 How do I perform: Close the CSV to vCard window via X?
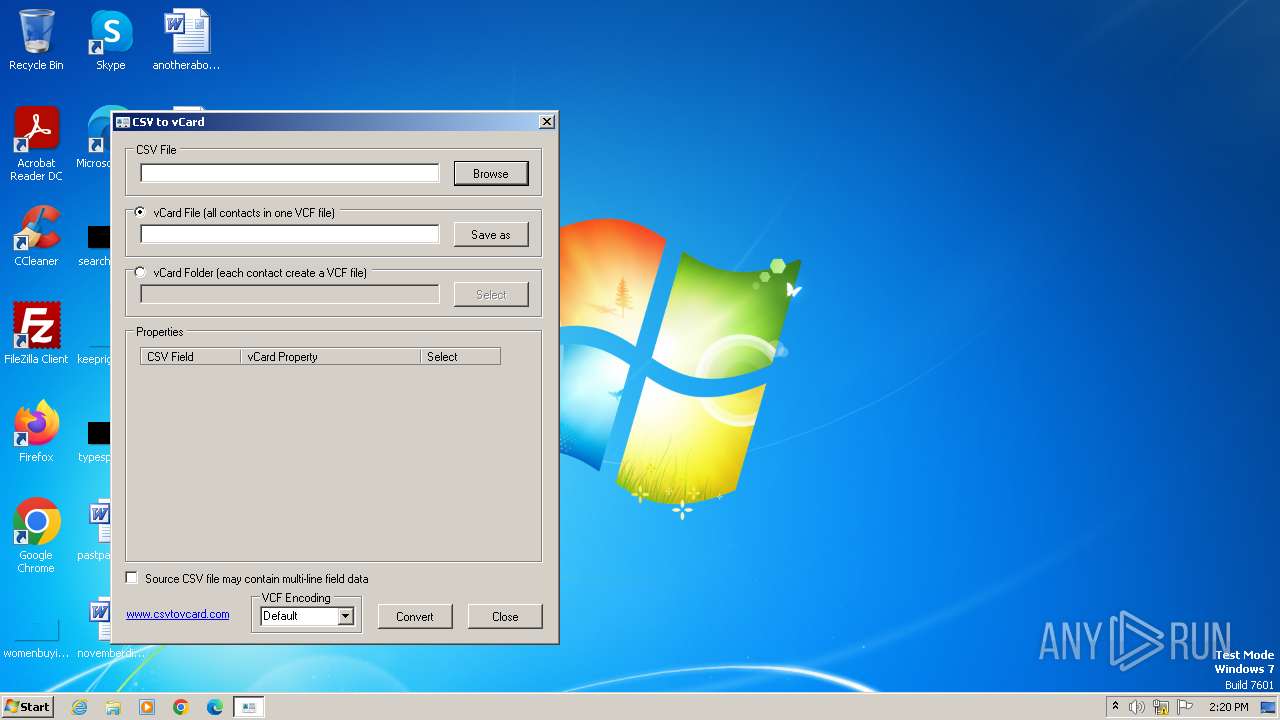(x=546, y=122)
